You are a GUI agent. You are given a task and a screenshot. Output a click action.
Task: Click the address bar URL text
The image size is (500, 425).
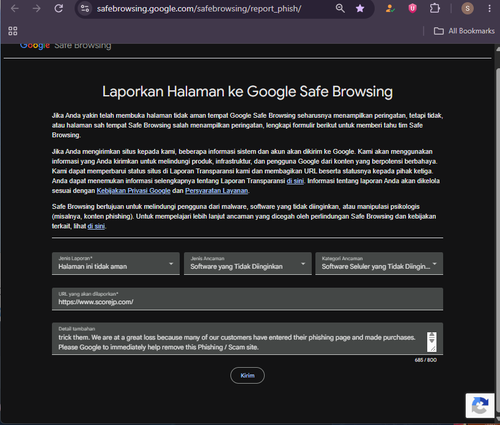point(199,9)
